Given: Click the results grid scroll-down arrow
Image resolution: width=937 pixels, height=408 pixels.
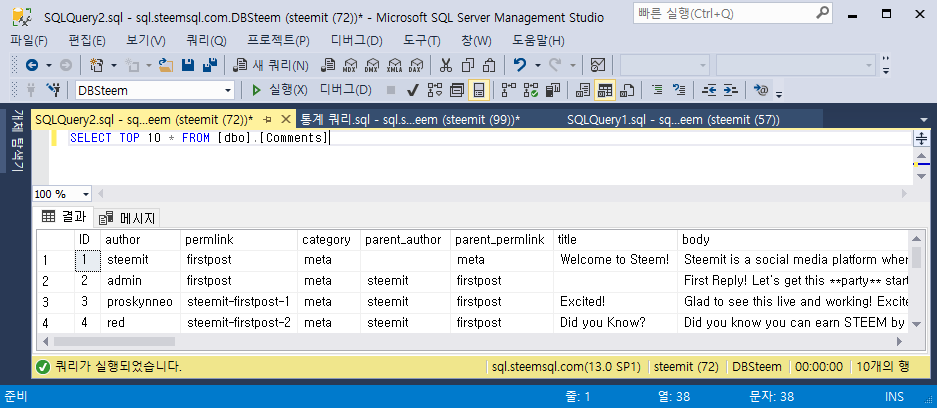Looking at the screenshot, I should pos(915,324).
